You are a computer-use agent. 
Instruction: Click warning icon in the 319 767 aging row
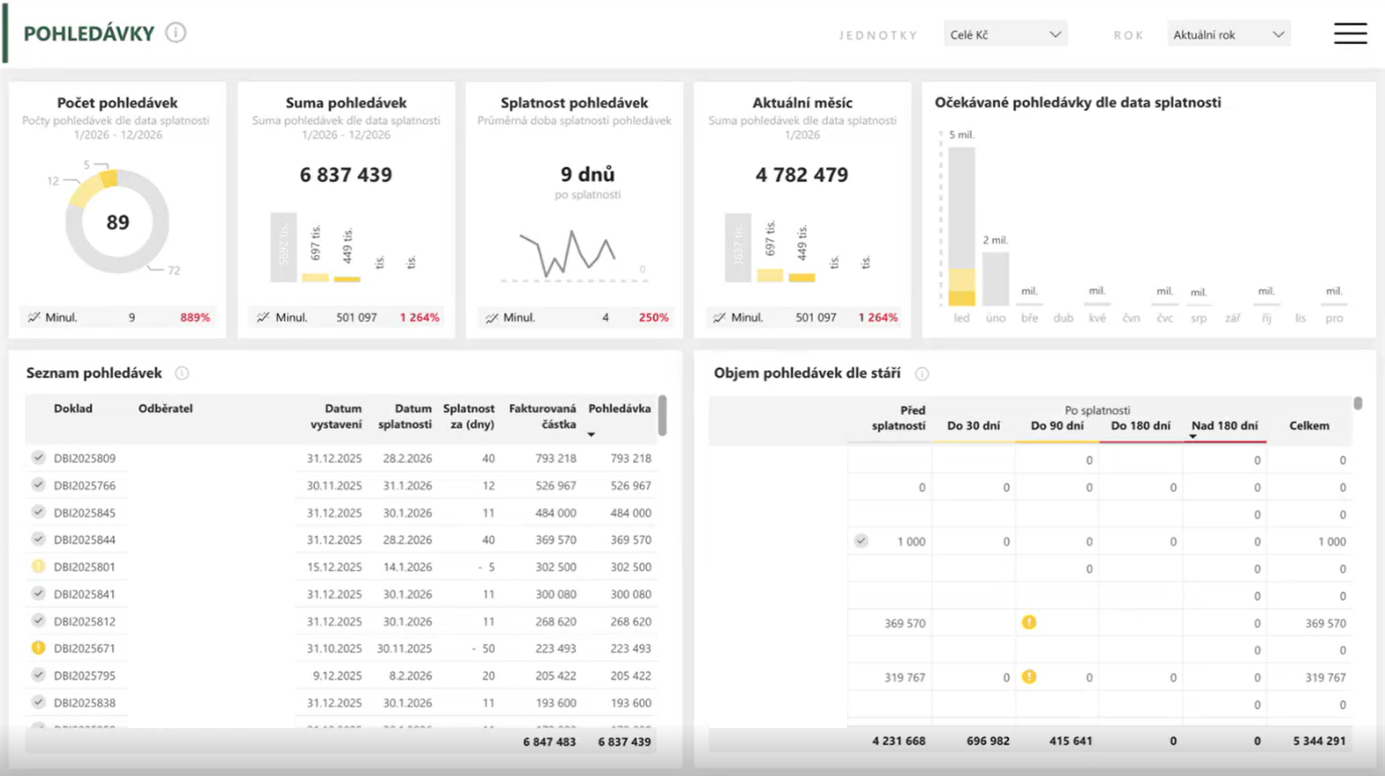(x=1031, y=676)
